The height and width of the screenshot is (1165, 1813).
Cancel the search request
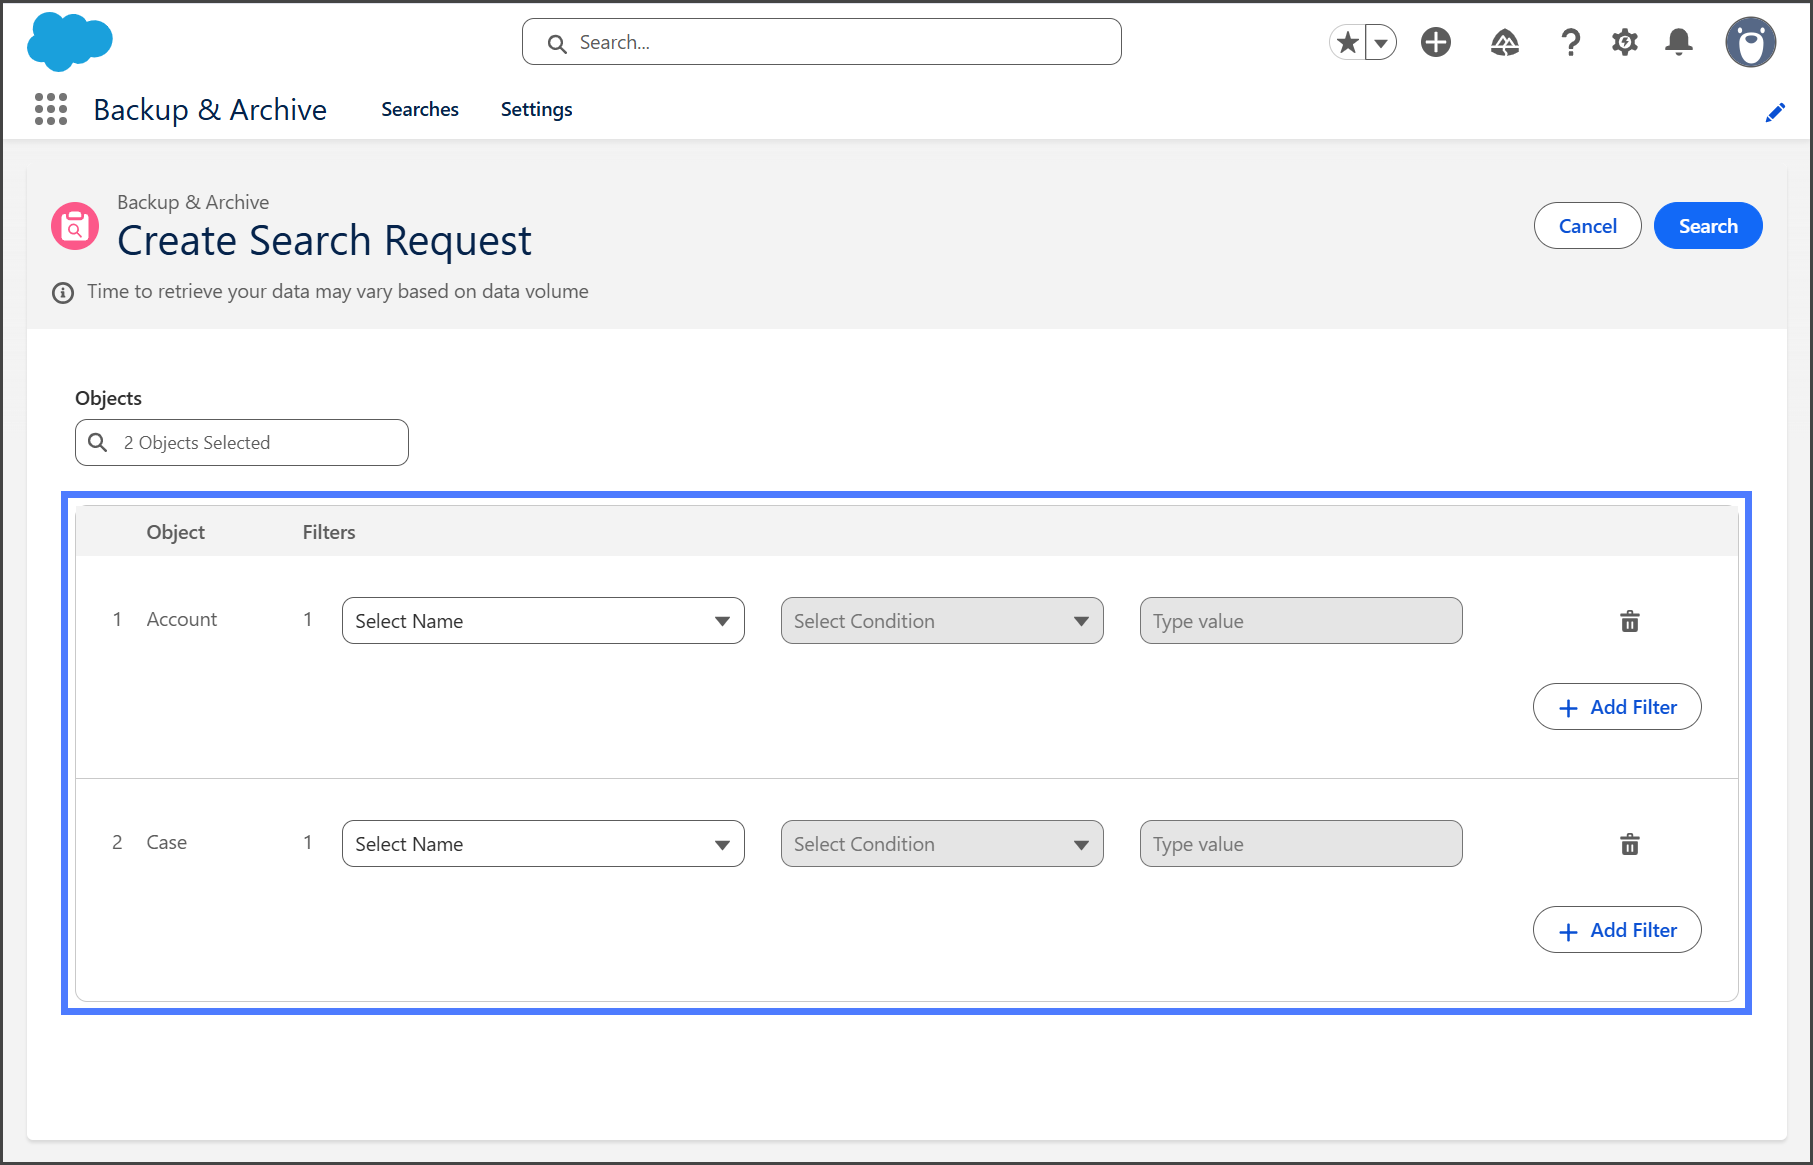(1587, 226)
